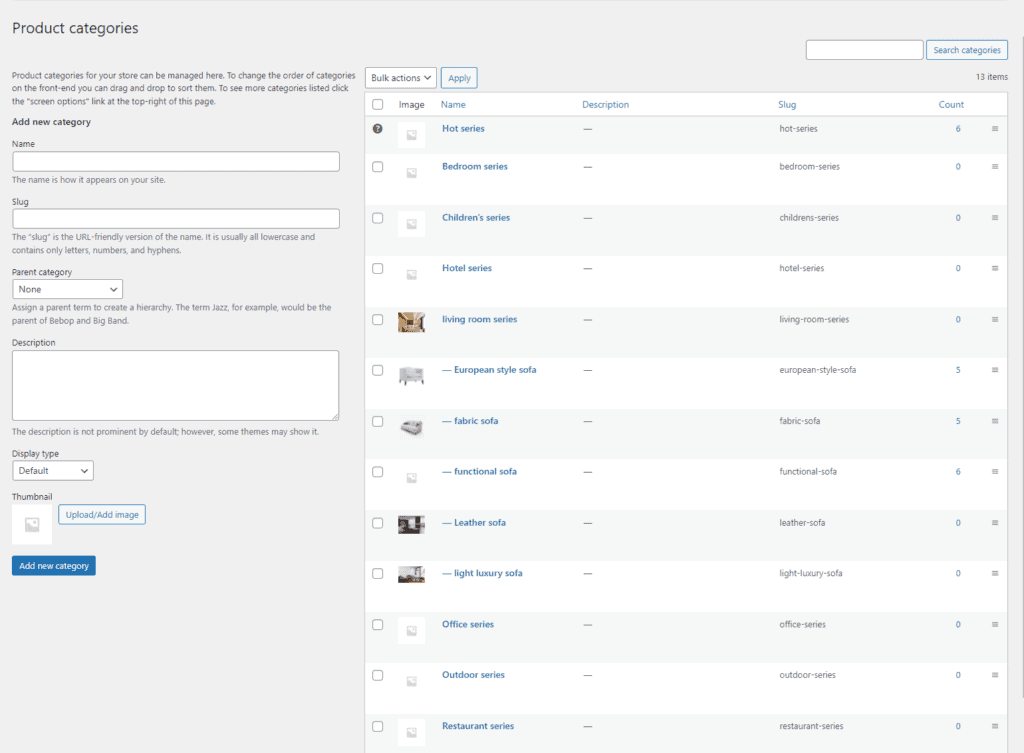This screenshot has height=753, width=1024.
Task: Click the drag handle for Hotel series row
Action: click(995, 268)
